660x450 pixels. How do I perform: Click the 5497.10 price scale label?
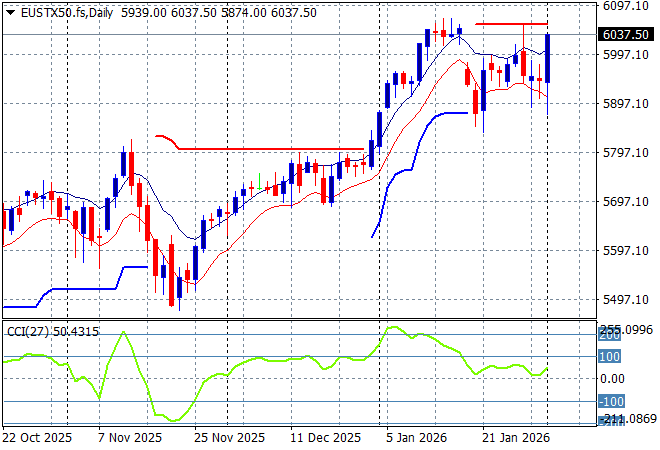pos(625,300)
